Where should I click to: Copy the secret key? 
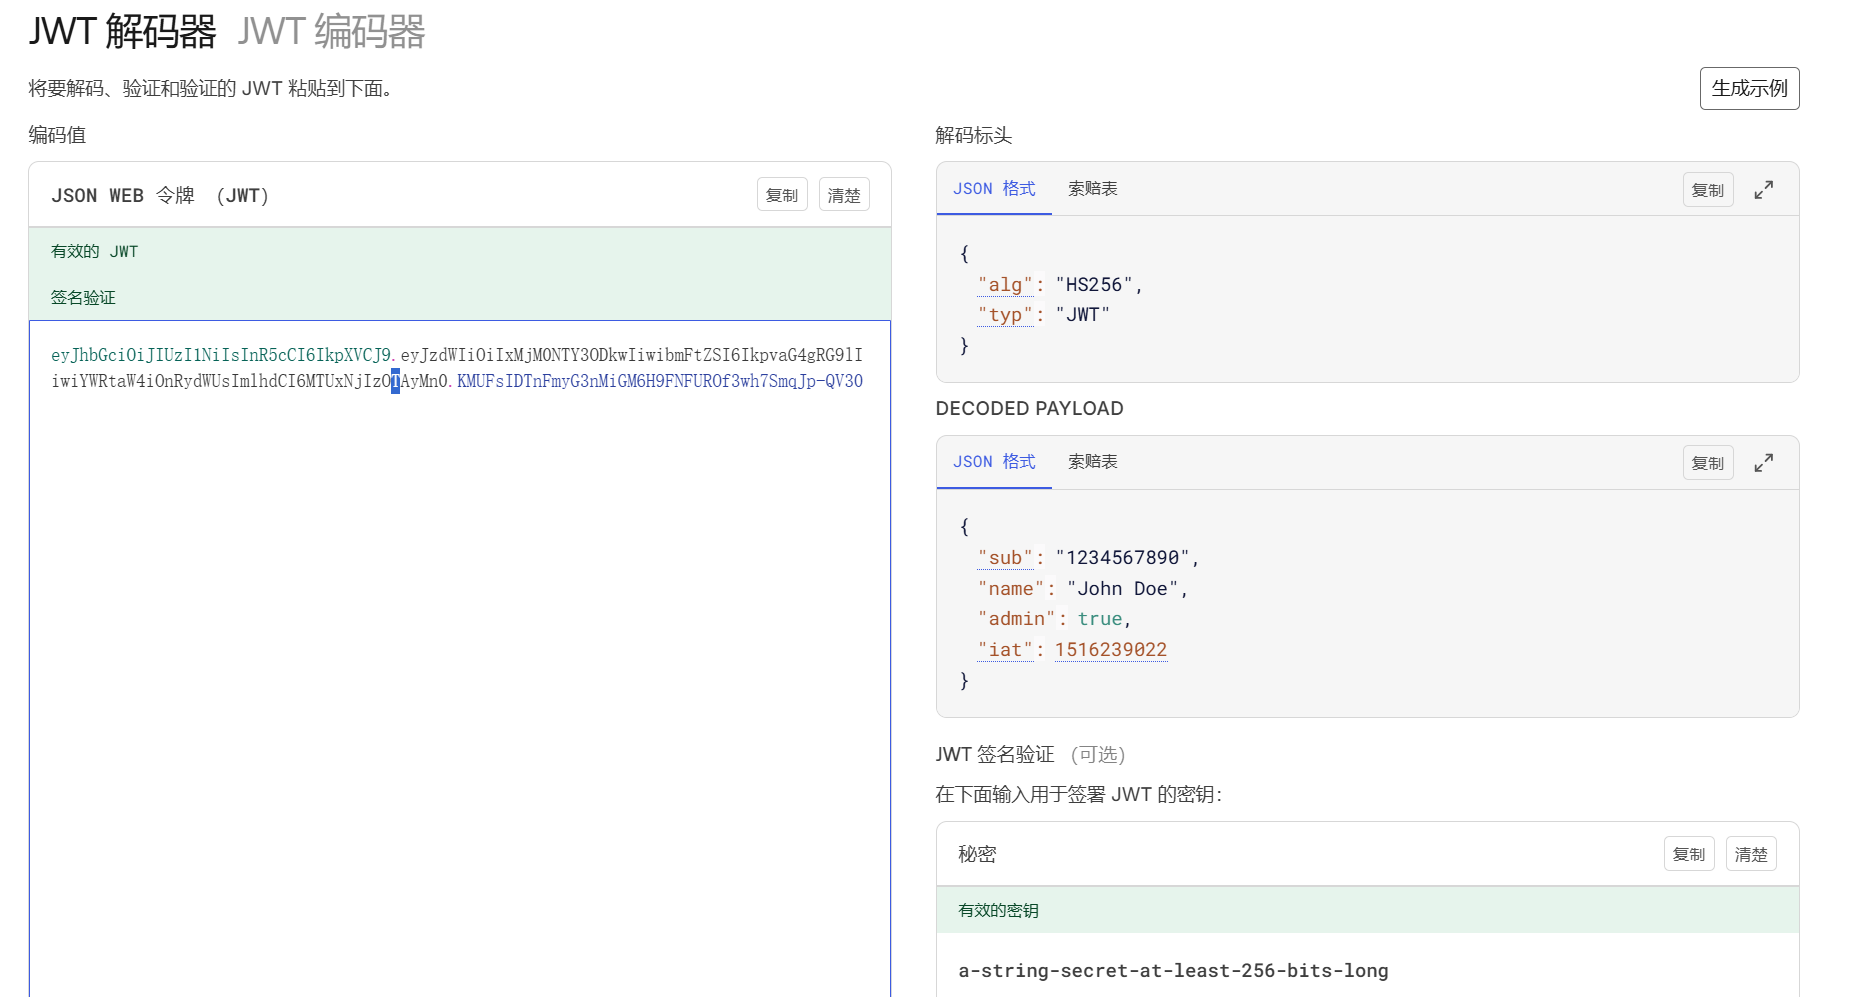[x=1688, y=854]
